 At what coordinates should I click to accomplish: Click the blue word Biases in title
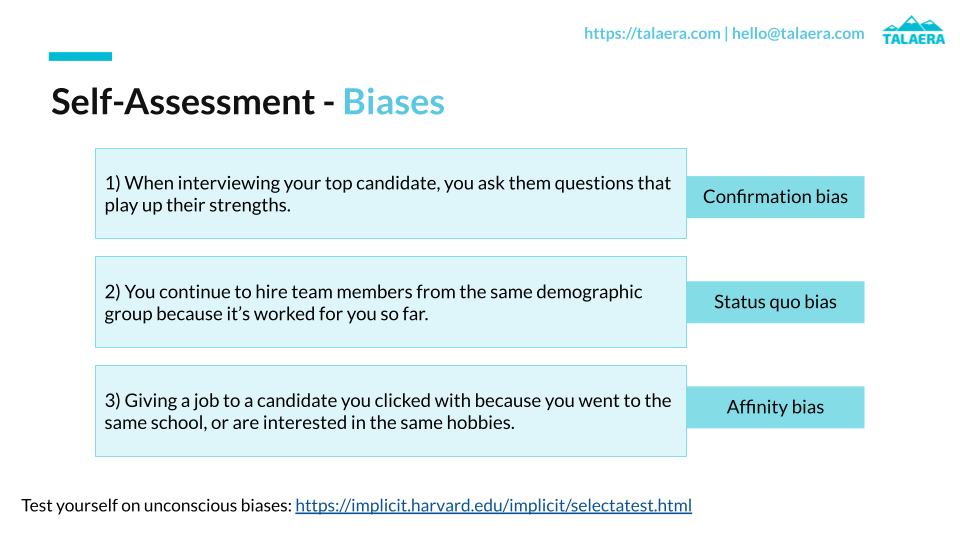(x=394, y=102)
